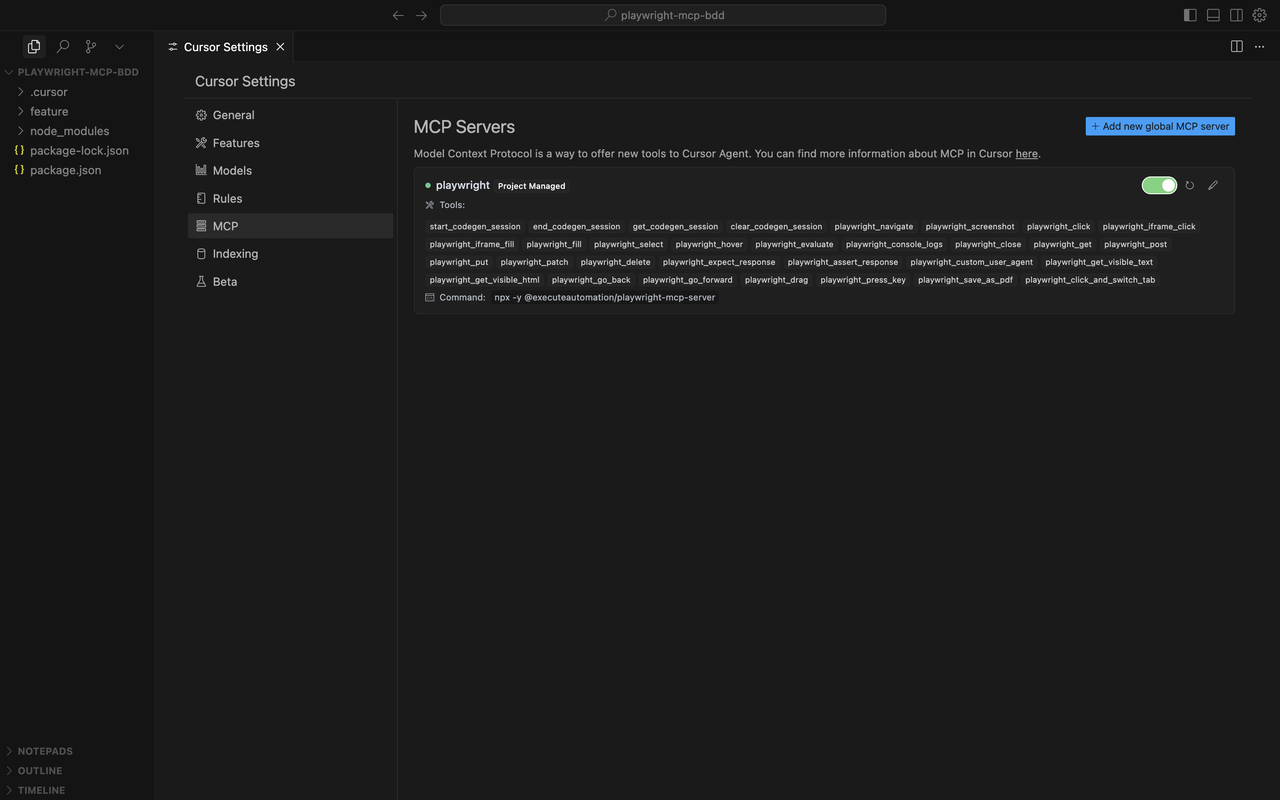Image resolution: width=1280 pixels, height=800 pixels.
Task: Click the playwright-mcp-bdd command search box
Action: pyautogui.click(x=662, y=15)
